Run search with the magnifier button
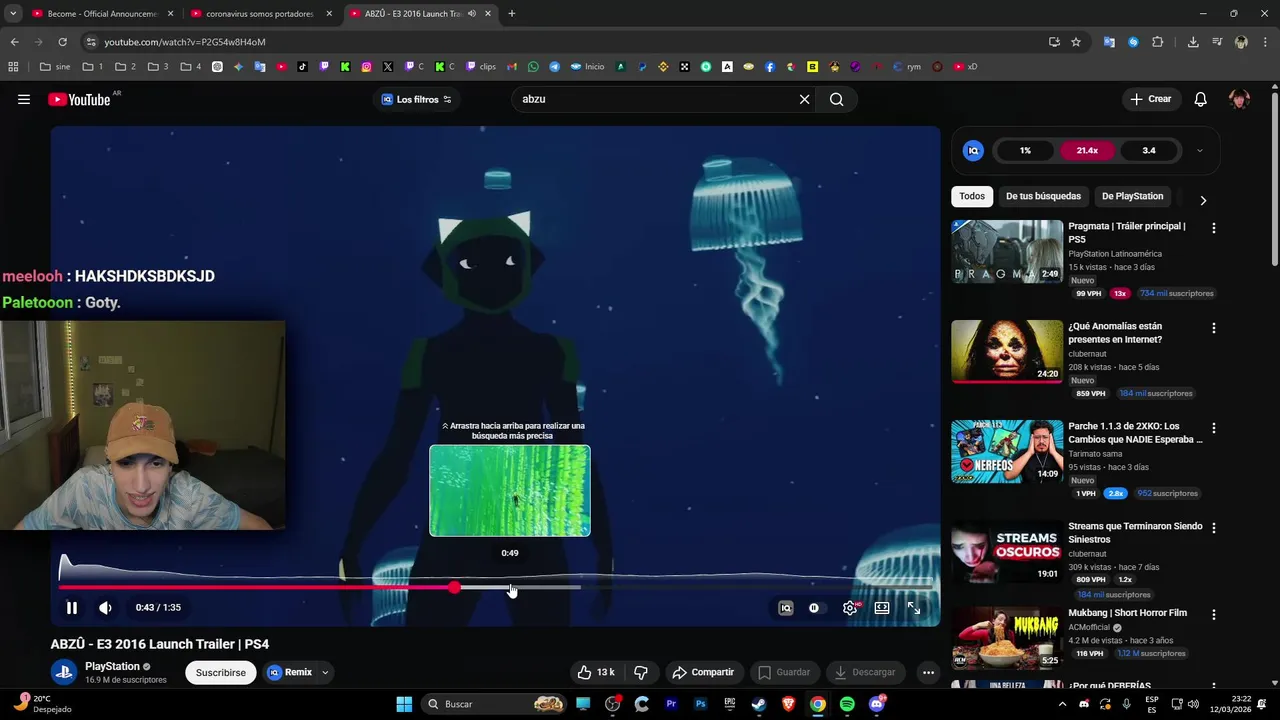 tap(837, 99)
